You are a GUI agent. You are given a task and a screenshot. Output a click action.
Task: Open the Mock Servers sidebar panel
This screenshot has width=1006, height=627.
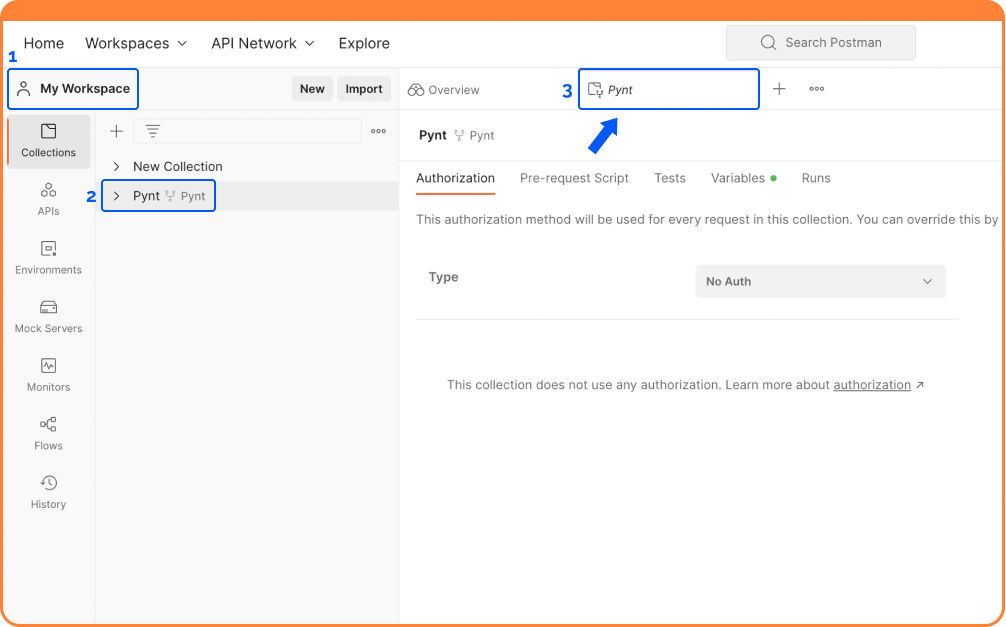(48, 316)
